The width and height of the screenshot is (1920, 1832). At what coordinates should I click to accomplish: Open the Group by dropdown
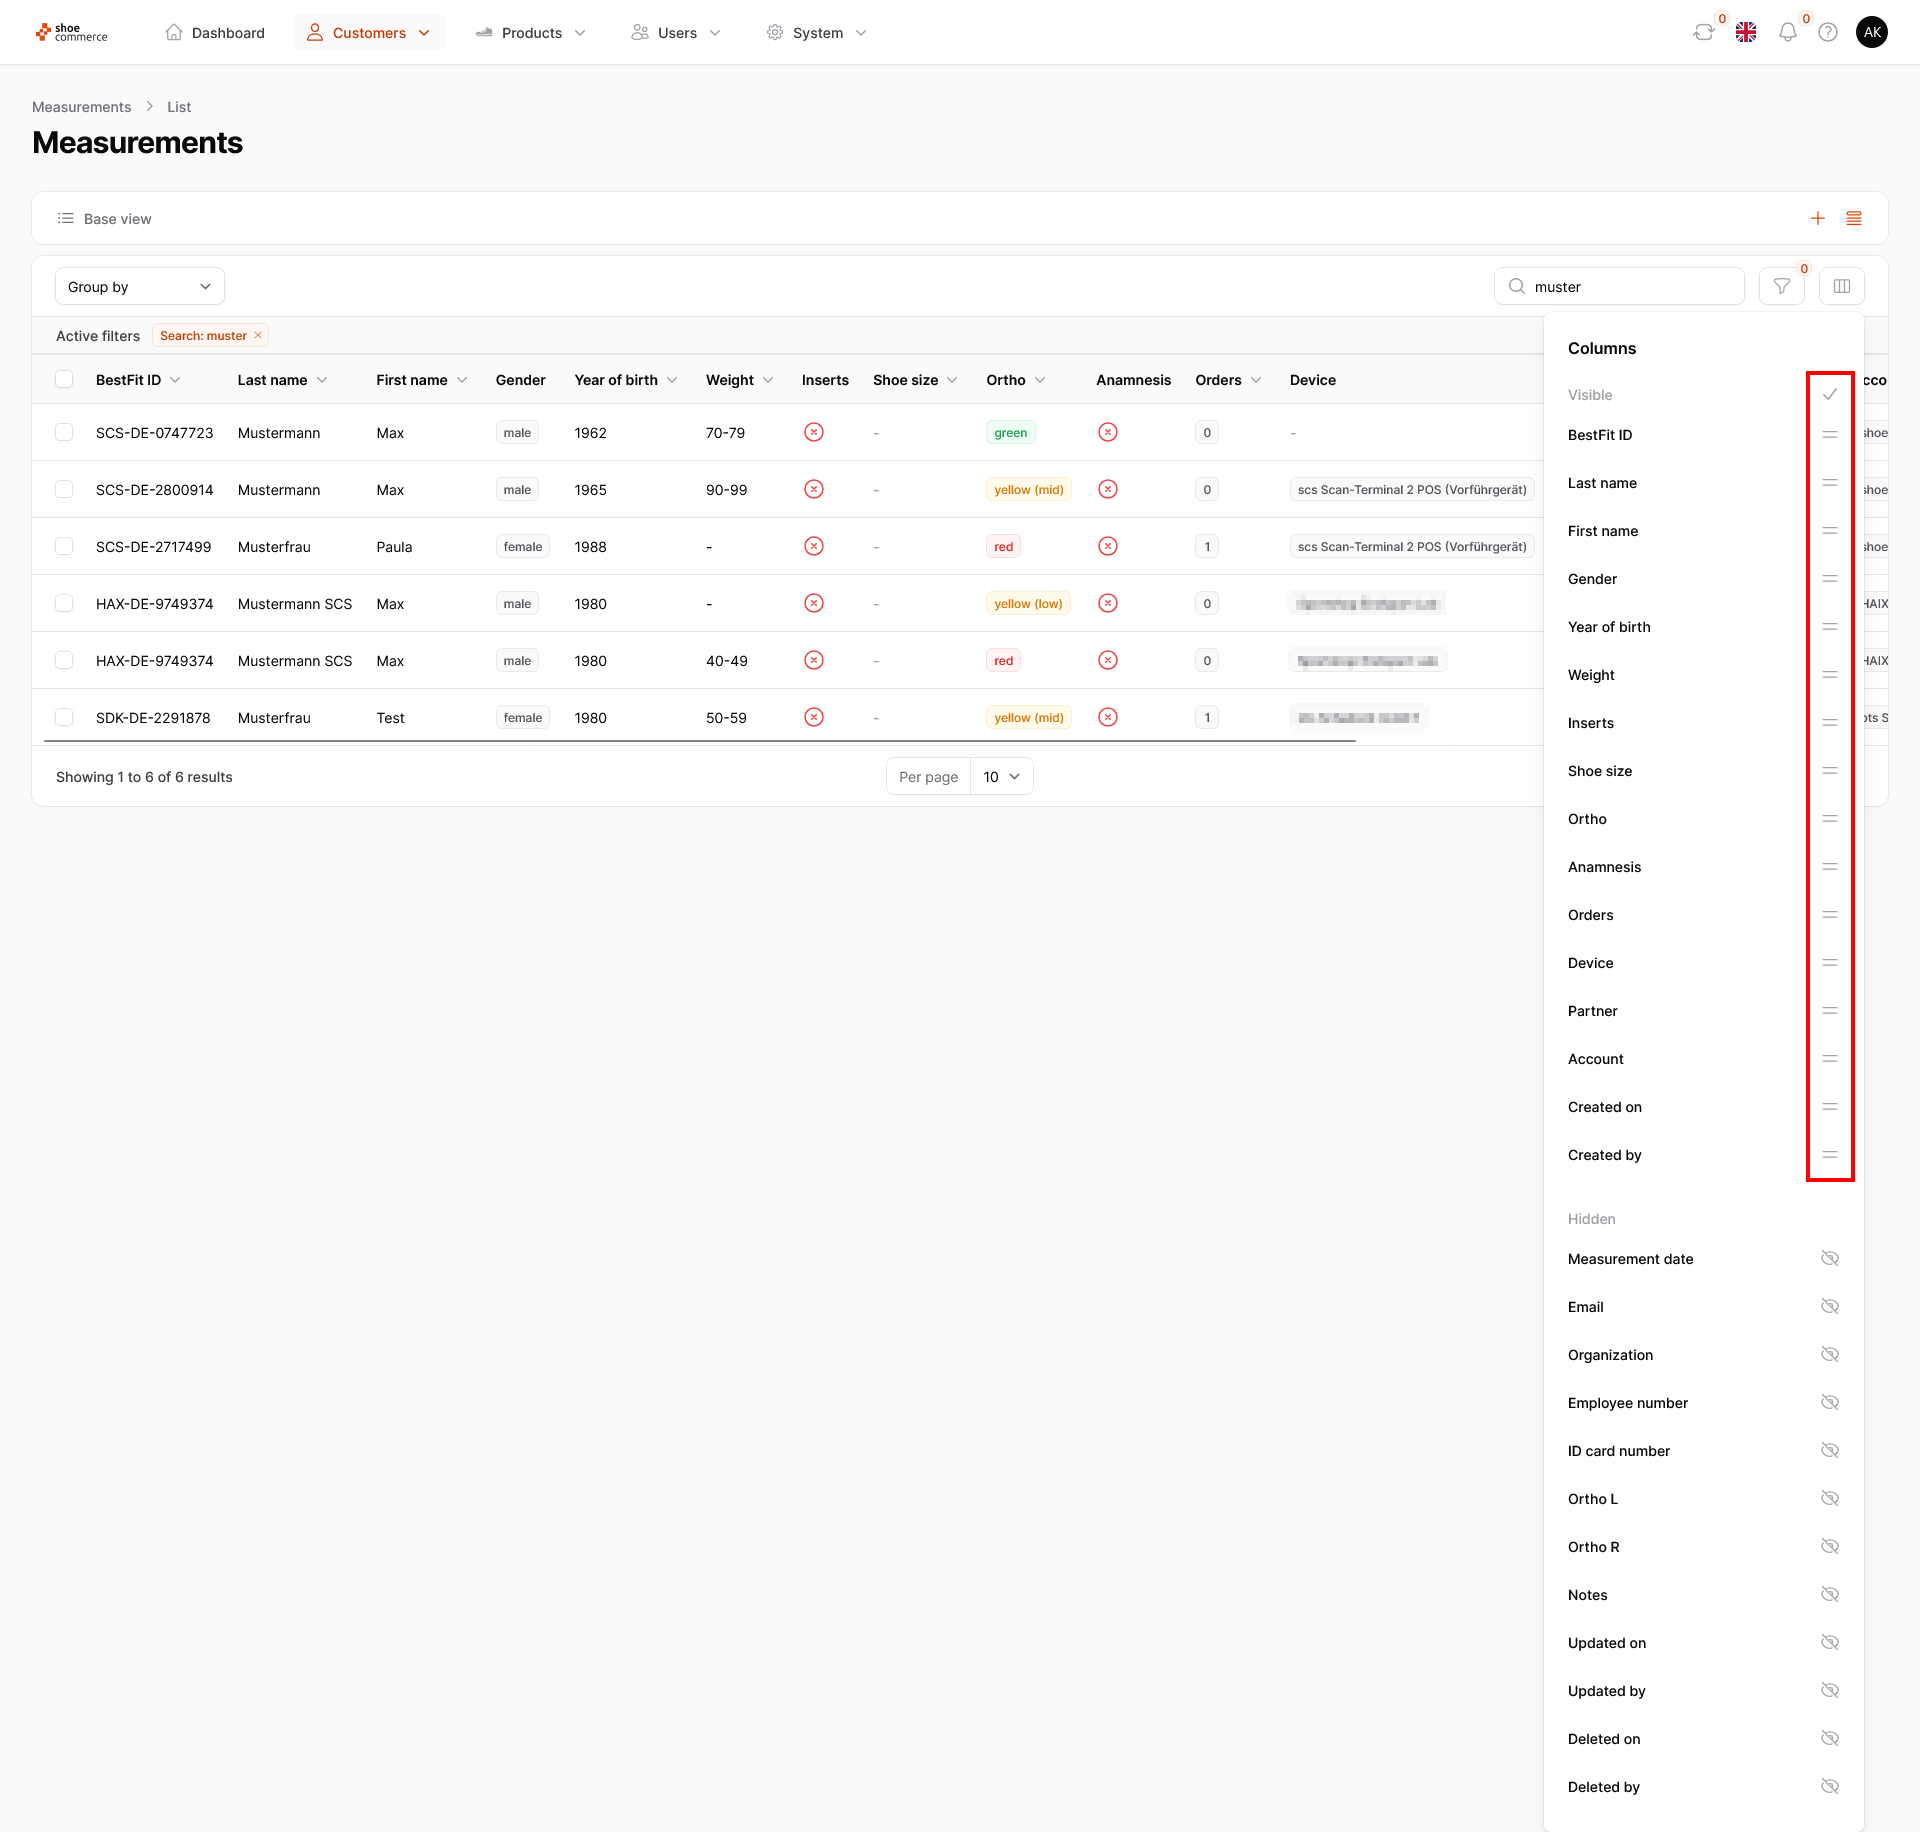(x=139, y=287)
